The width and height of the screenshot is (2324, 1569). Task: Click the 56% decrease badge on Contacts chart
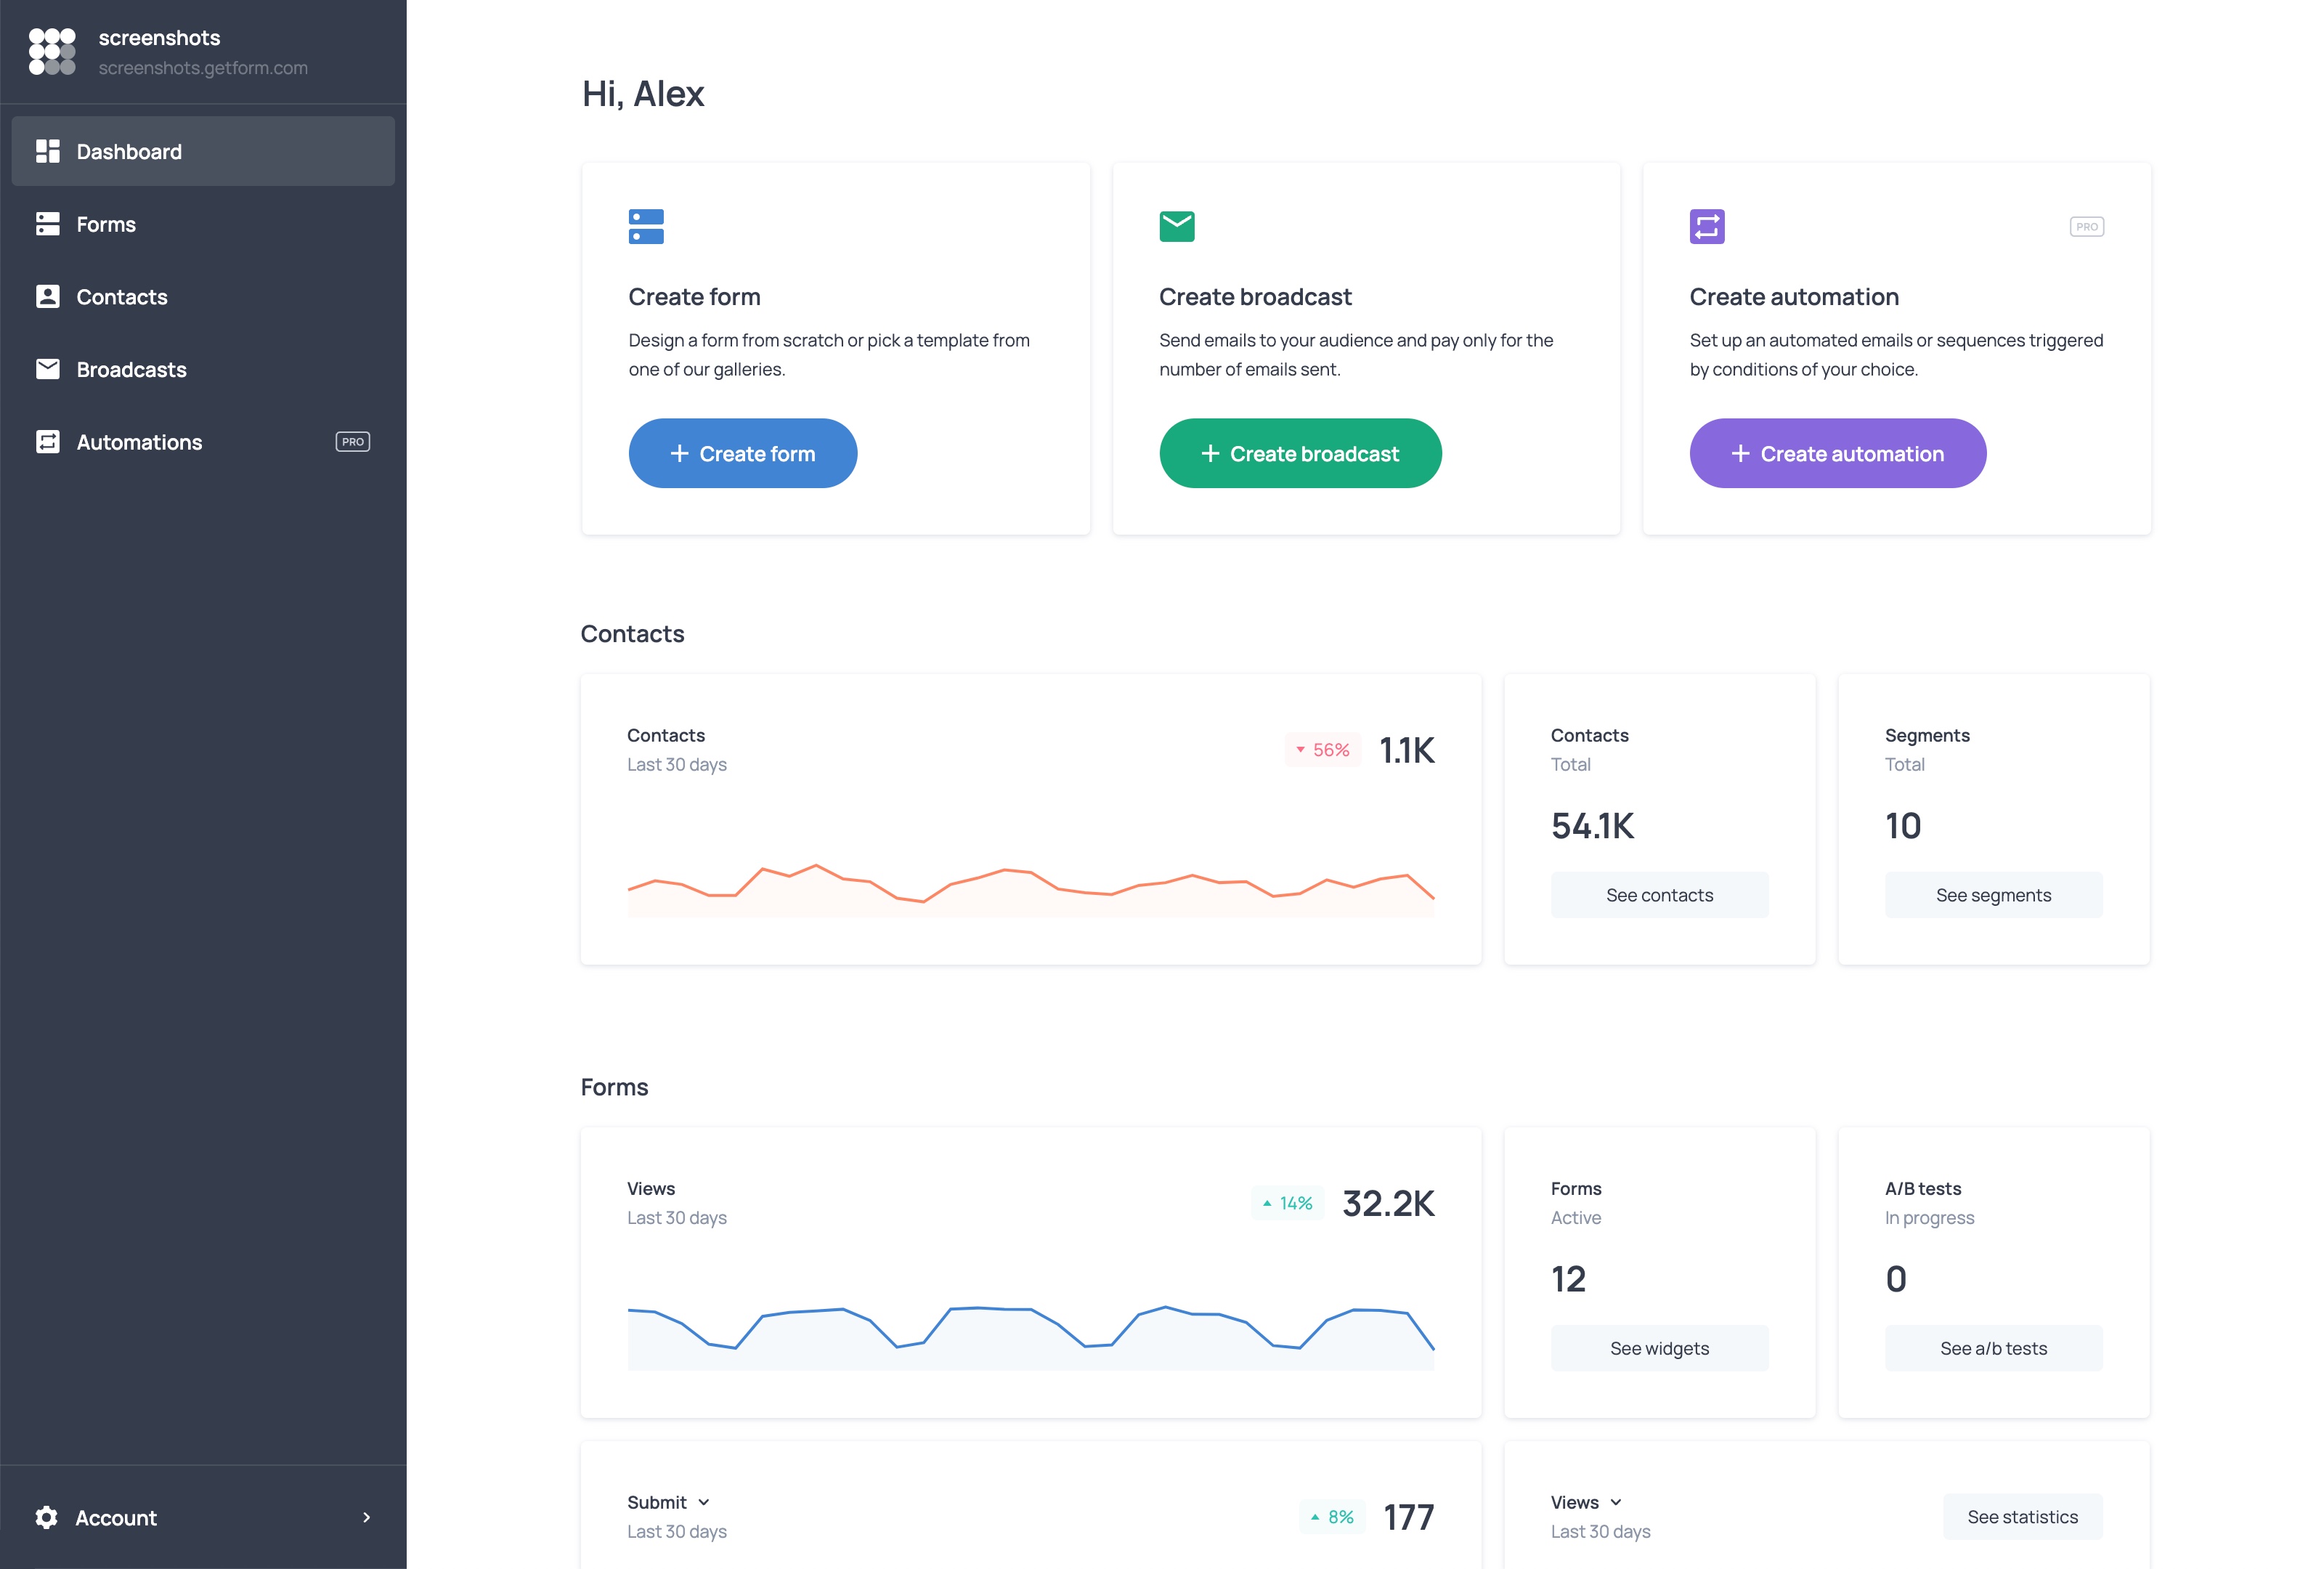tap(1322, 749)
